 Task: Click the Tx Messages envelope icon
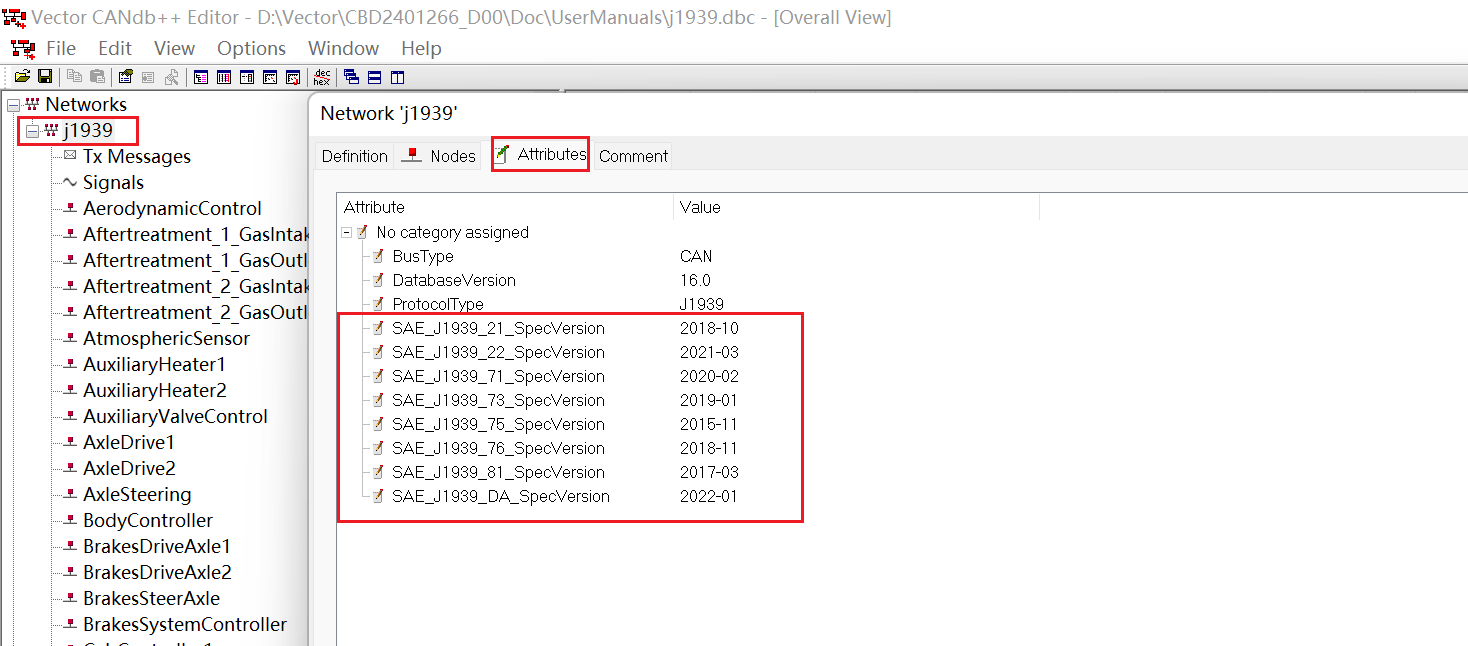pyautogui.click(x=70, y=156)
